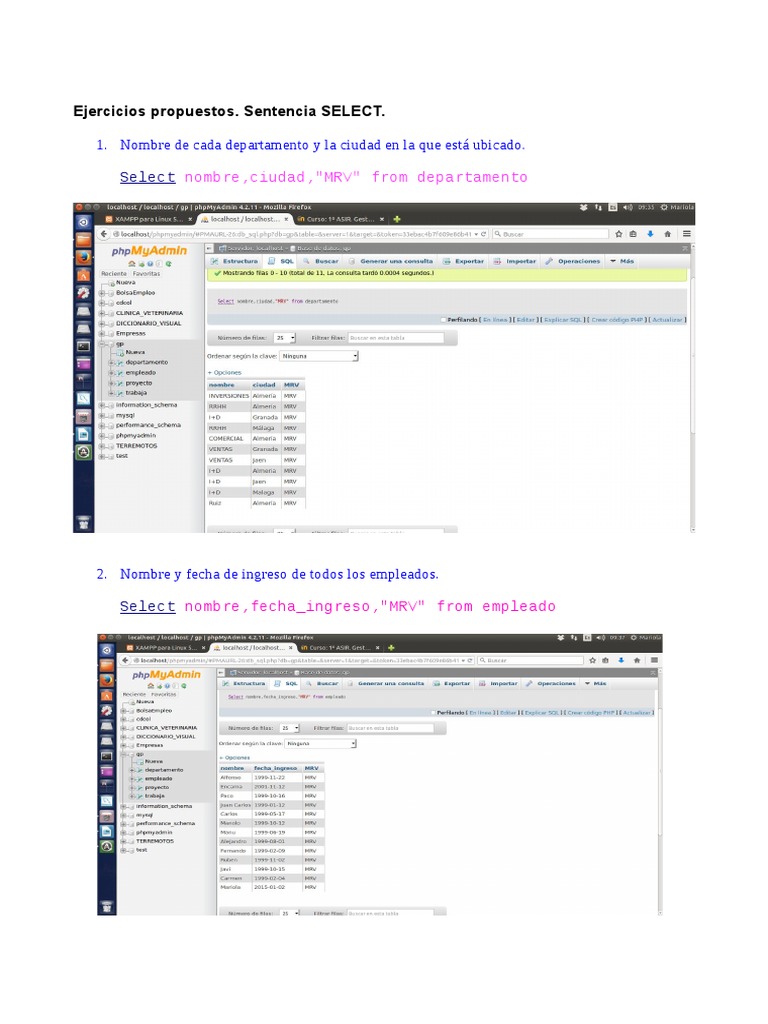
Task: Click Crear código PHP link in the empleado screenshot
Action: 590,712
